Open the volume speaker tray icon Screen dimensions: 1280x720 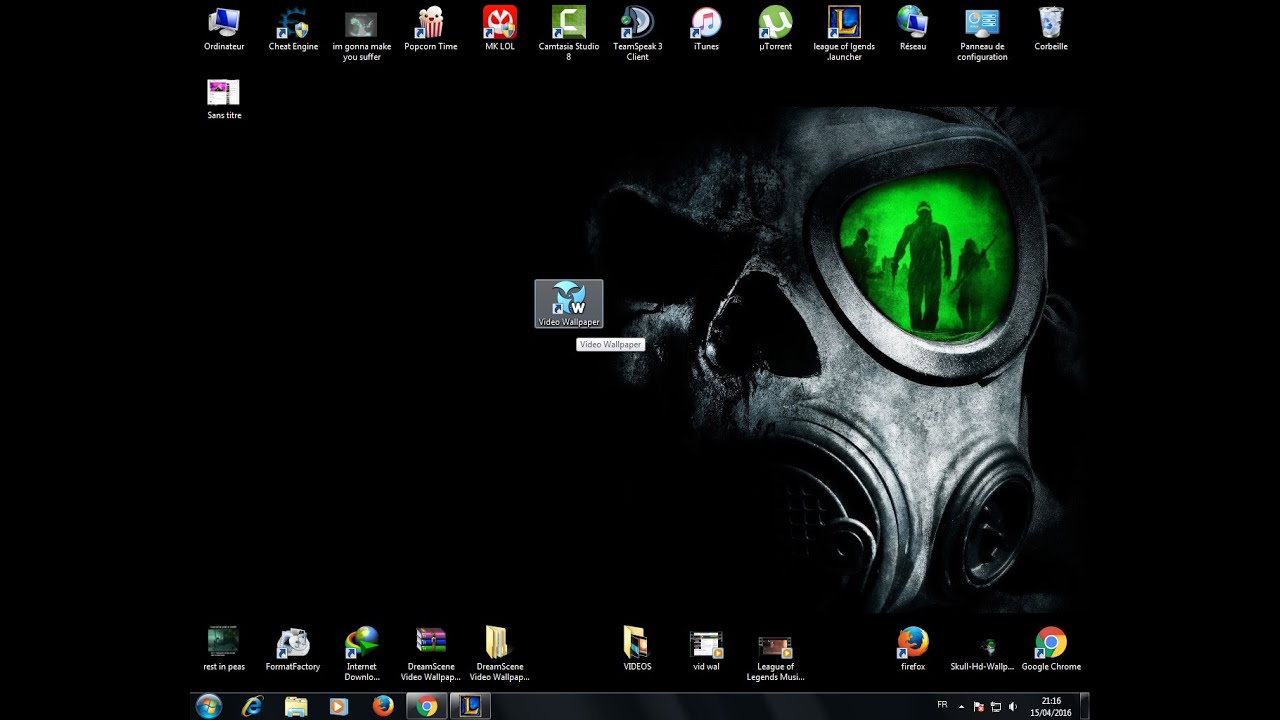tap(1013, 706)
